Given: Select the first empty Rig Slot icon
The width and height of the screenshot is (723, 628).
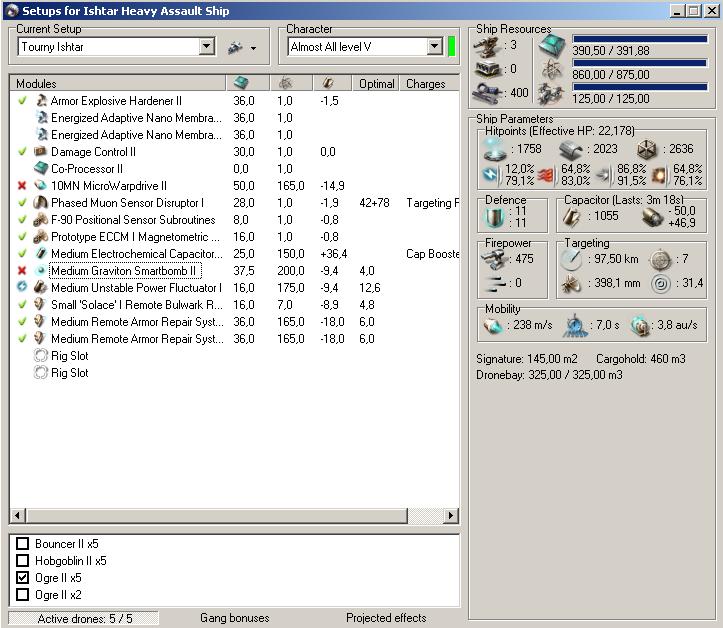Looking at the screenshot, I should pos(41,355).
